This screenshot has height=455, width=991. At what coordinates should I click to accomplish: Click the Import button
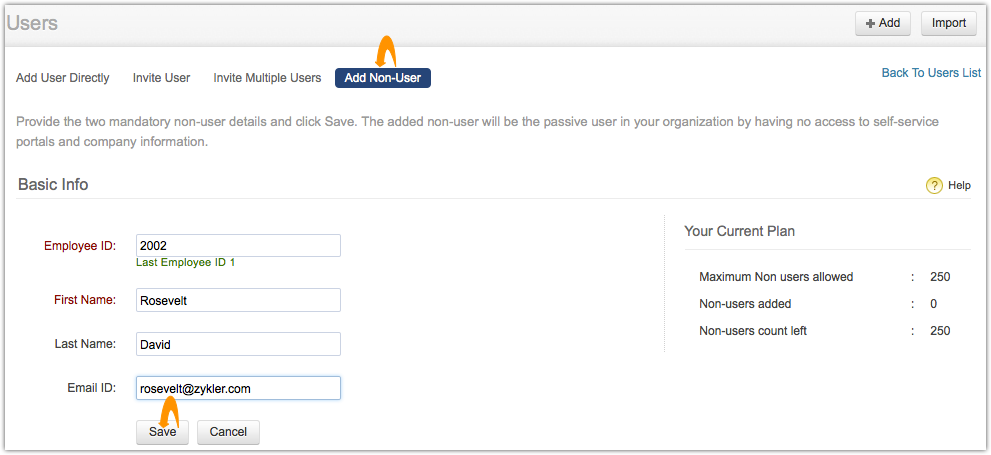click(948, 23)
